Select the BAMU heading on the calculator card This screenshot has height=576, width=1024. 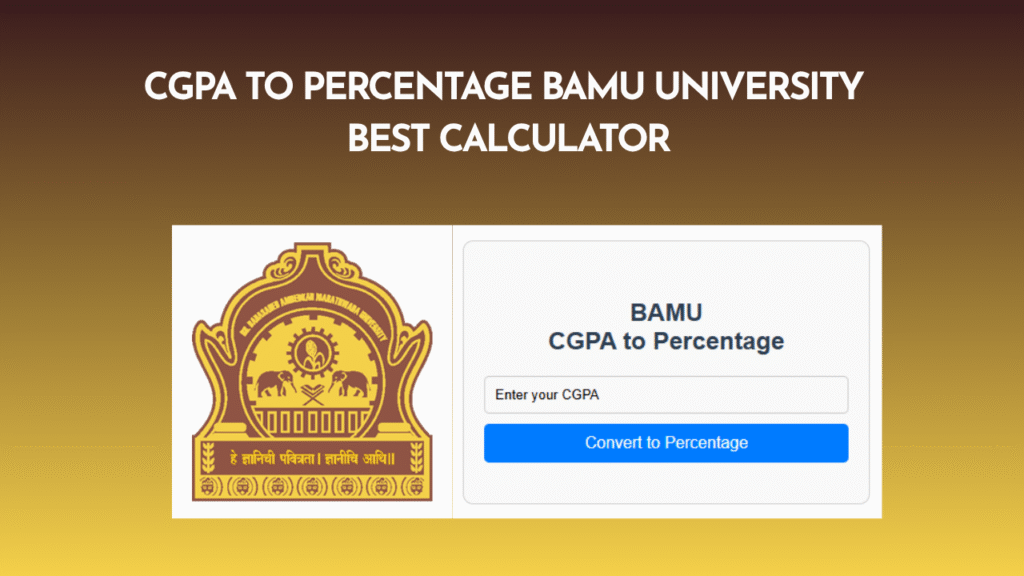[666, 312]
